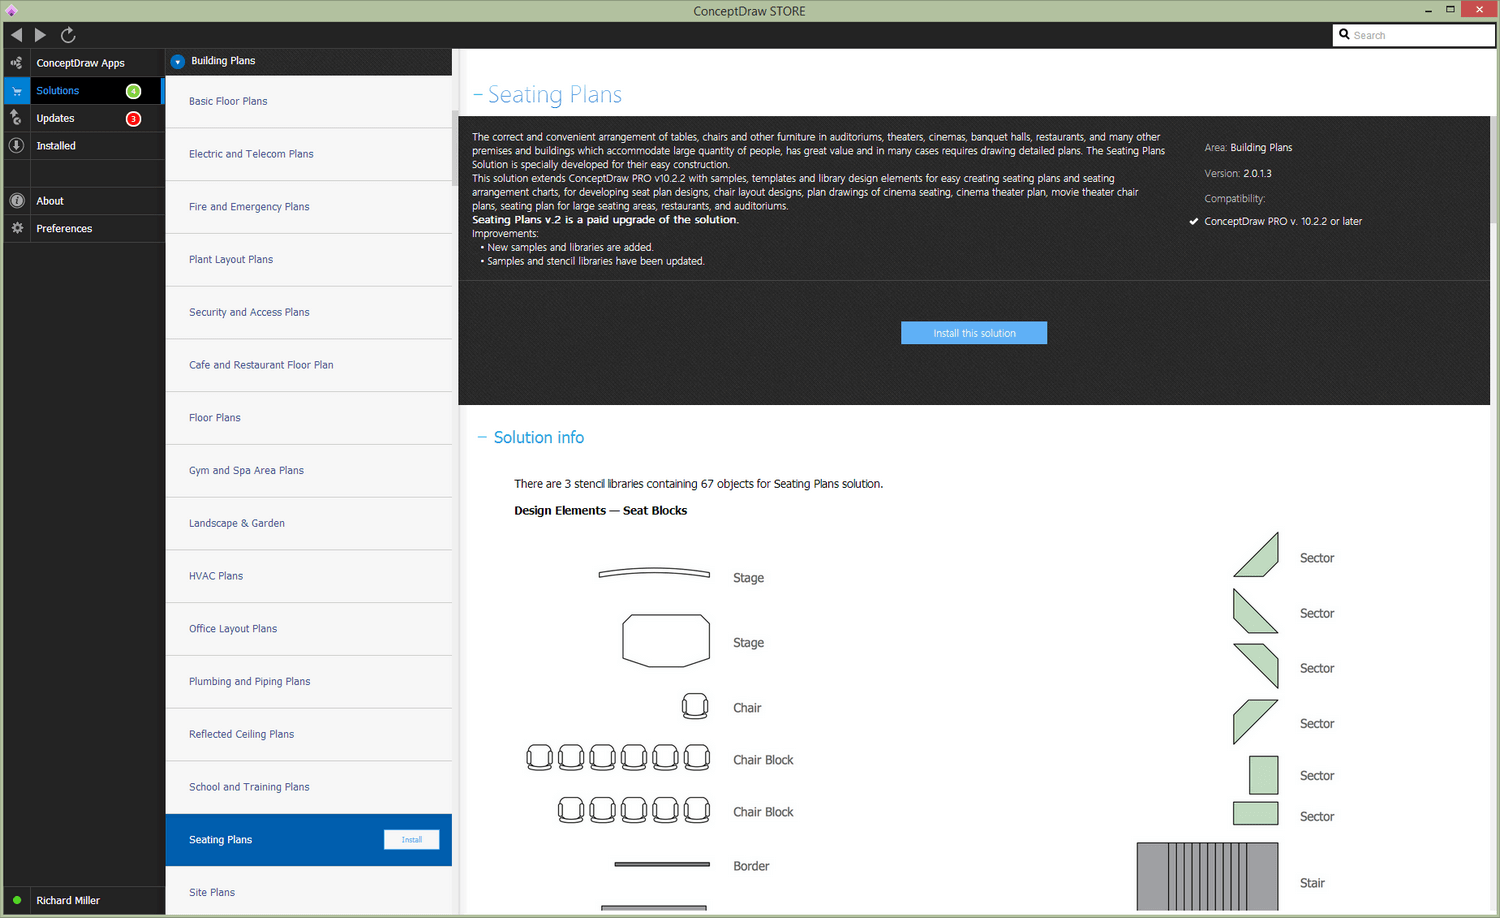
Task: Click the Install this solution button
Action: (974, 333)
